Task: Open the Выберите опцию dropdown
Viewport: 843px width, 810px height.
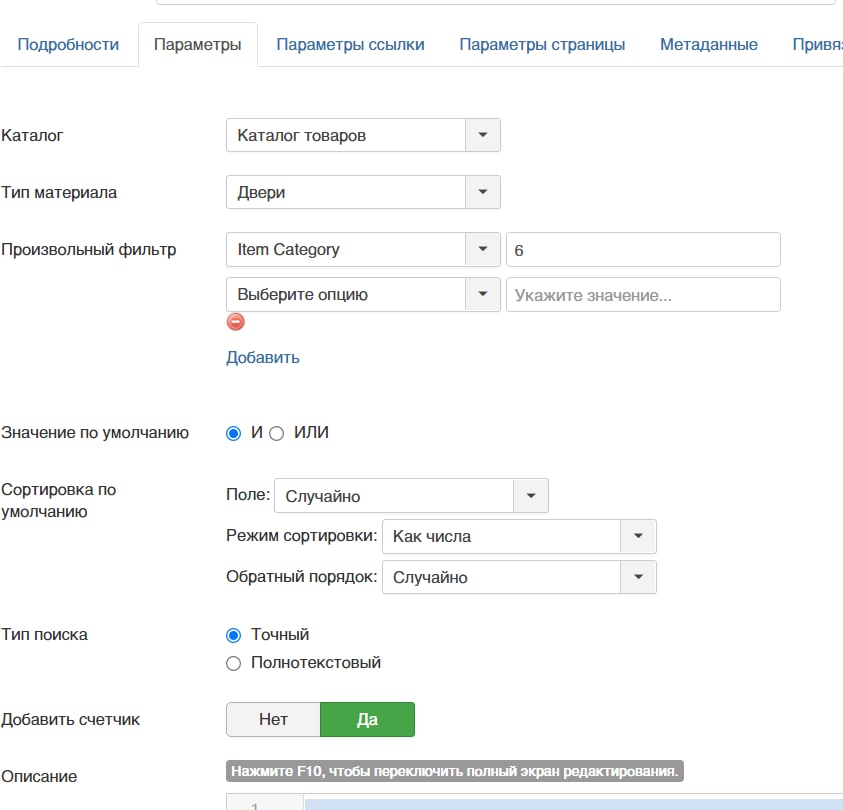Action: pos(363,295)
